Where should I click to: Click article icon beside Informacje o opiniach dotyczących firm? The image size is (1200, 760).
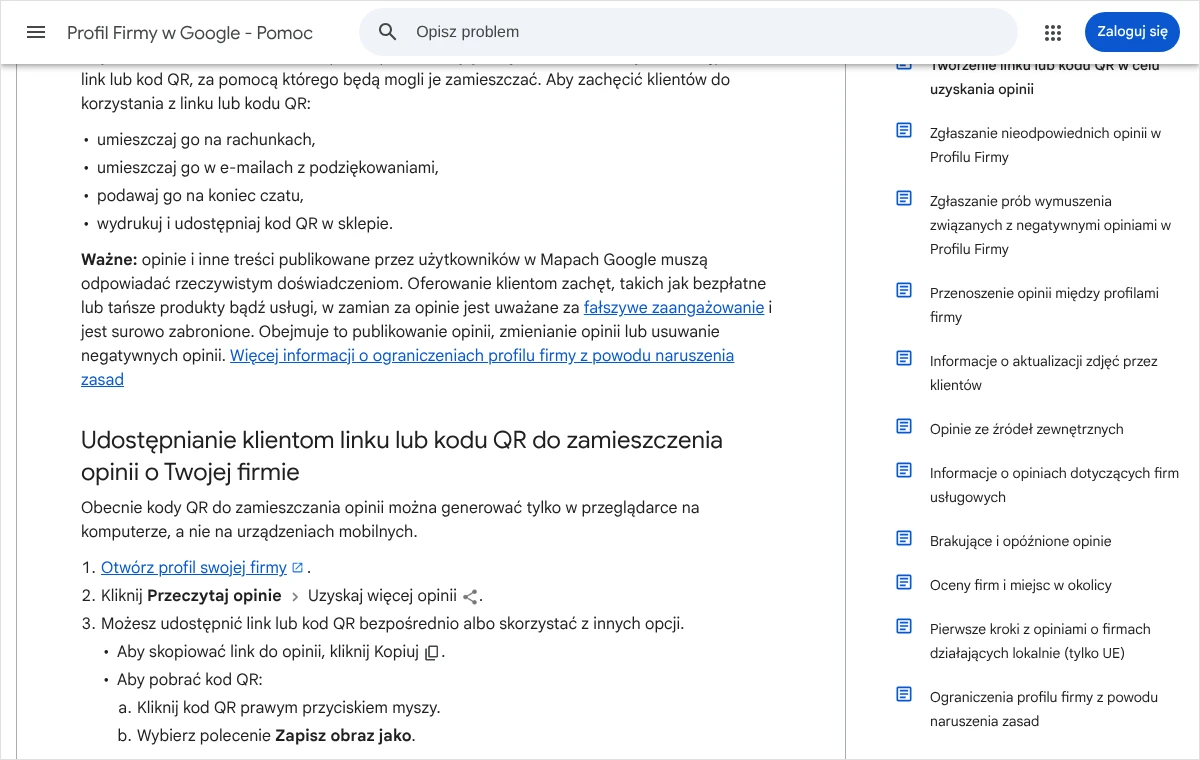[904, 470]
